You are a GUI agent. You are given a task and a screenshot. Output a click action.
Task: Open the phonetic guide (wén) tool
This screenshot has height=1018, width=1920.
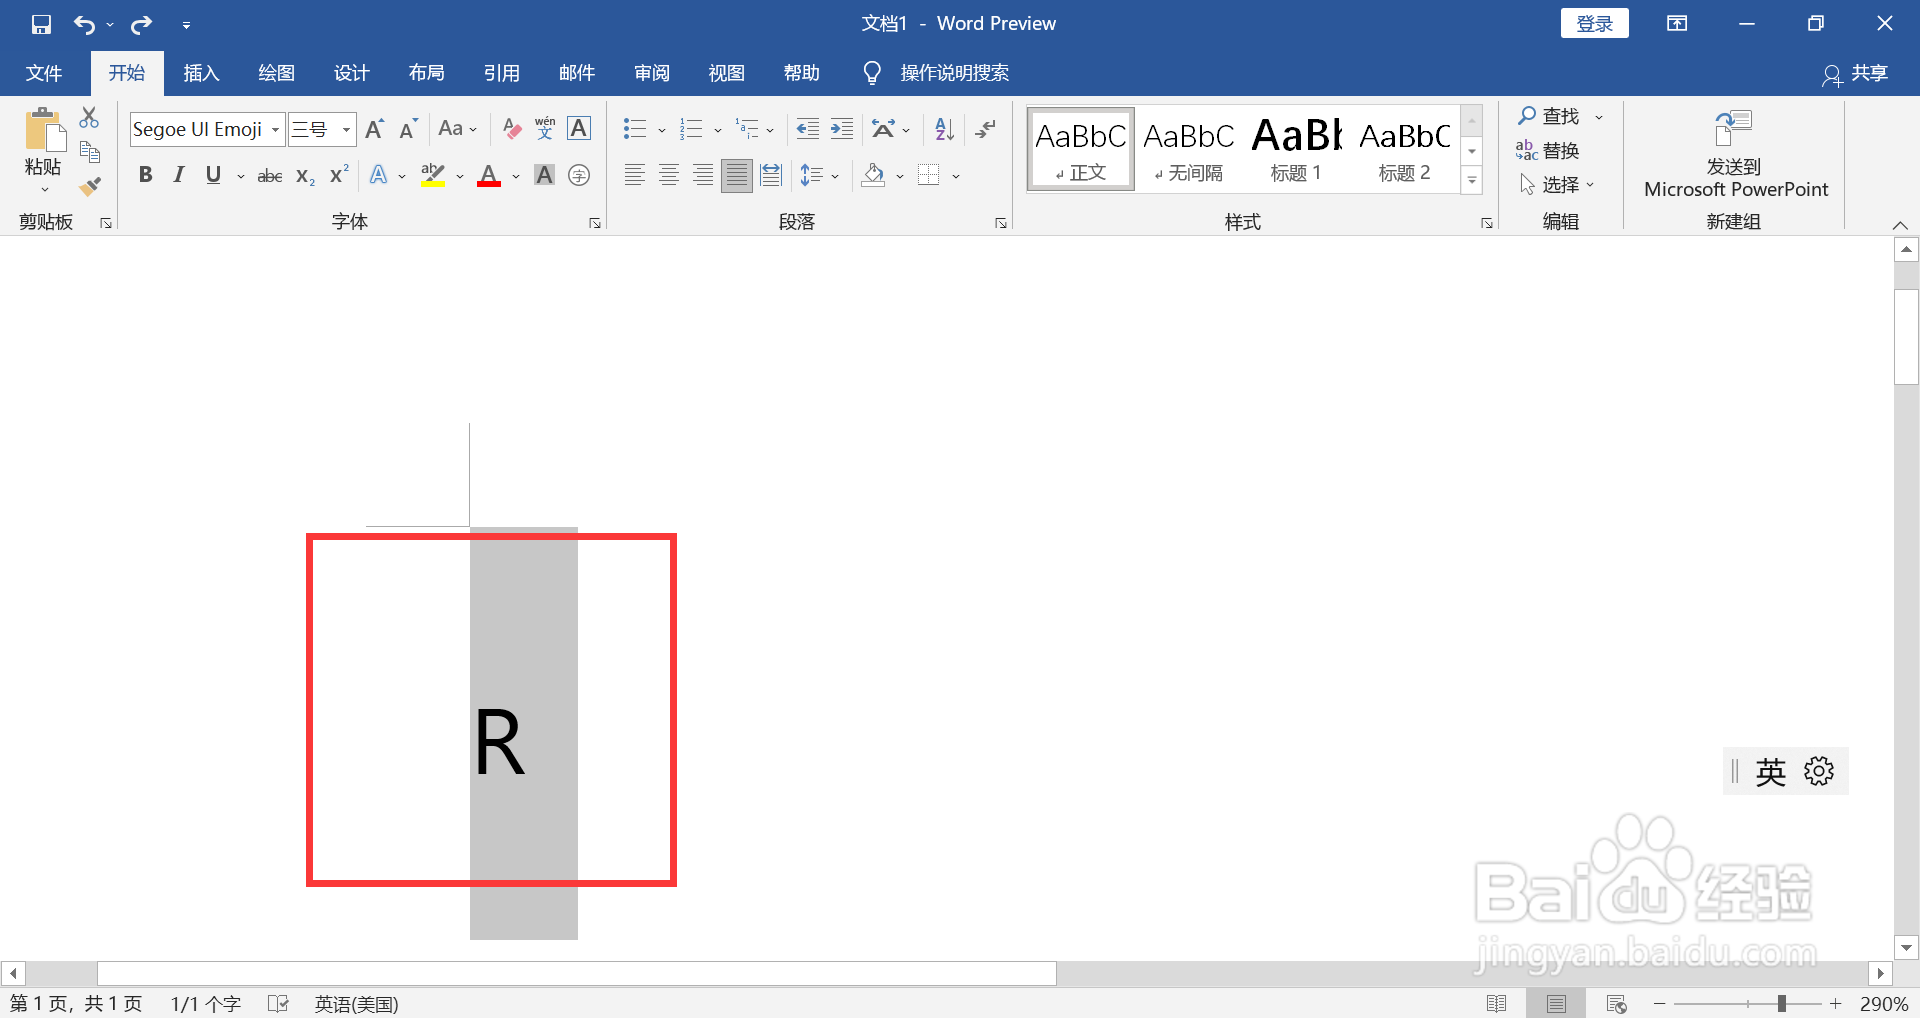point(545,129)
